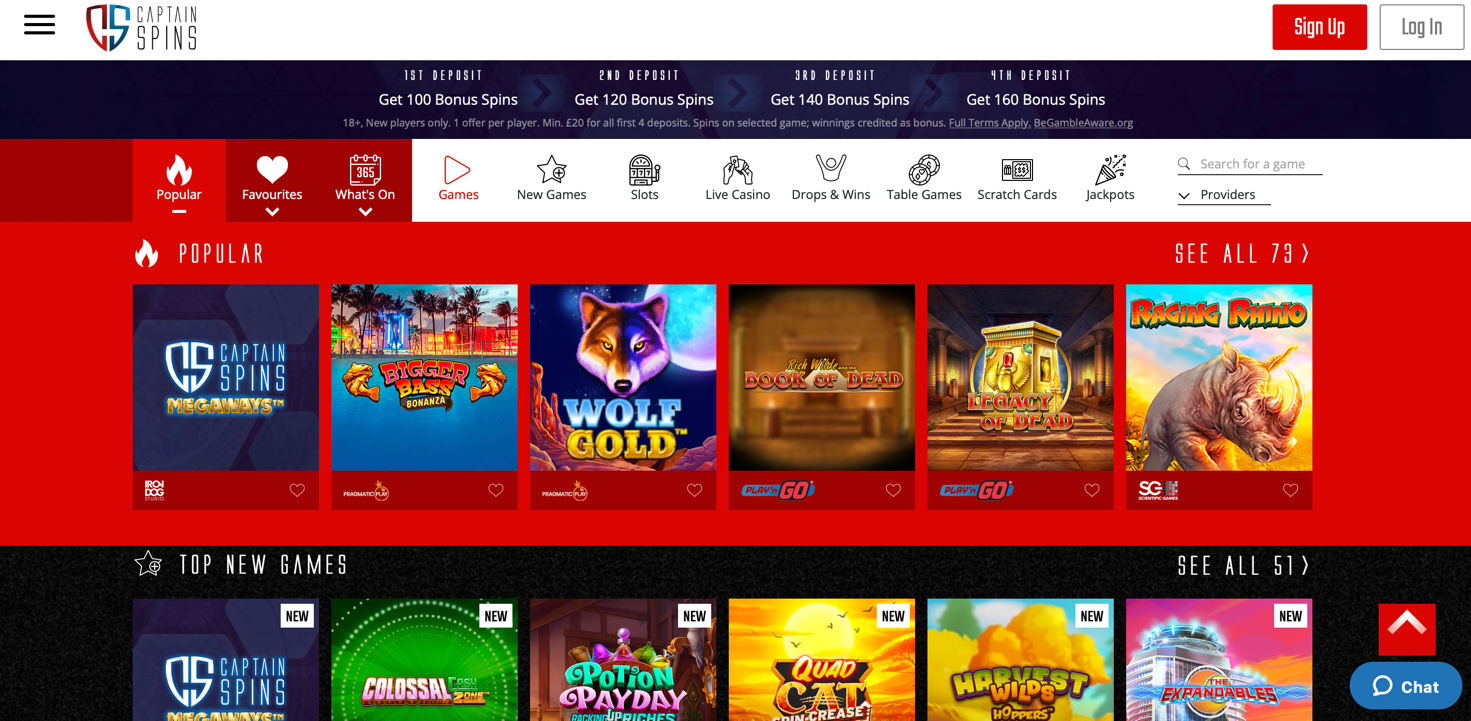This screenshot has width=1471, height=721.
Task: Open the Bigger Bass Bonanza game thumbnail
Action: 424,377
